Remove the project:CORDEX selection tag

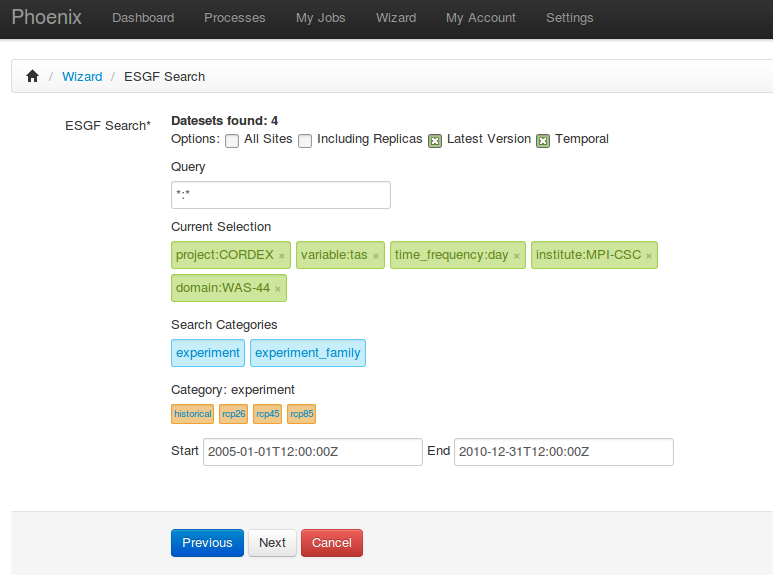click(x=281, y=256)
